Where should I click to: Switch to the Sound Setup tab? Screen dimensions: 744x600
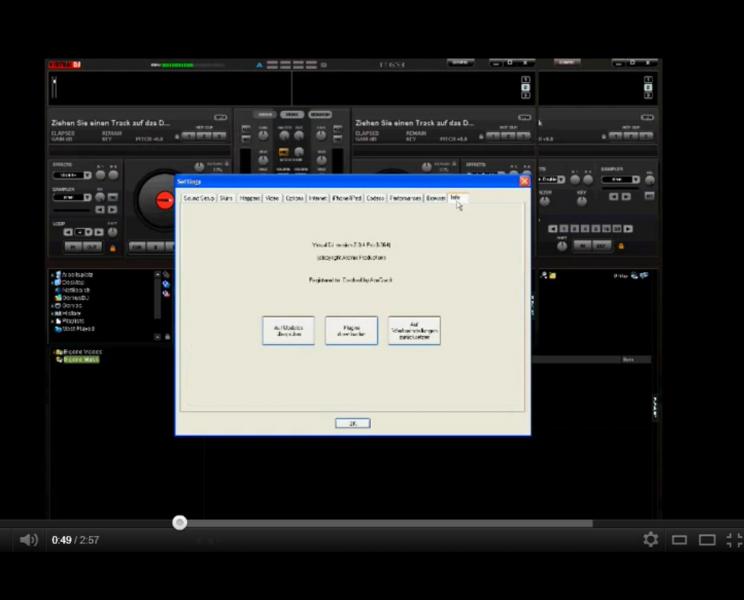point(199,198)
